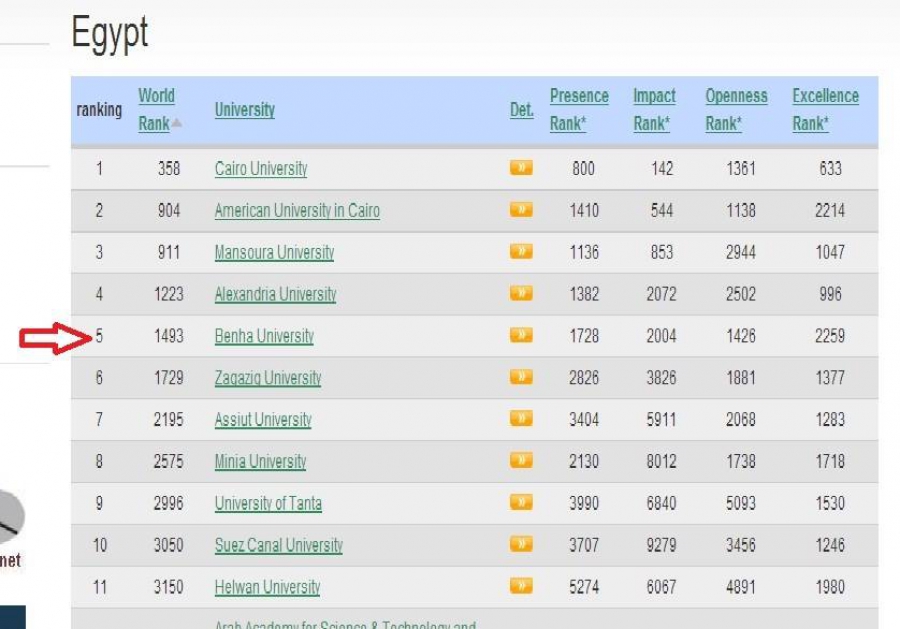The height and width of the screenshot is (629, 900).
Task: Open details icon for Benha University
Action: click(x=521, y=335)
